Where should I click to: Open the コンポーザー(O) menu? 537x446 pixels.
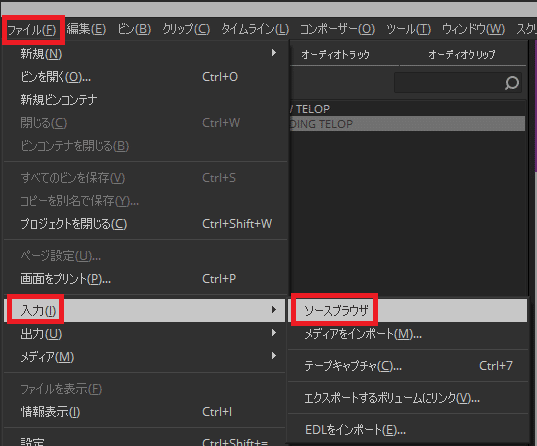pyautogui.click(x=338, y=29)
